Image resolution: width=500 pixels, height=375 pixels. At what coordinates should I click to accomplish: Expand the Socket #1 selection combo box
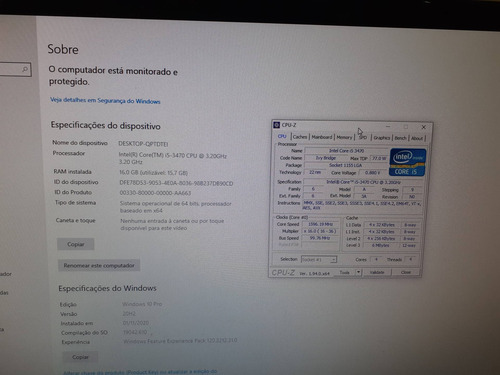[x=319, y=259]
